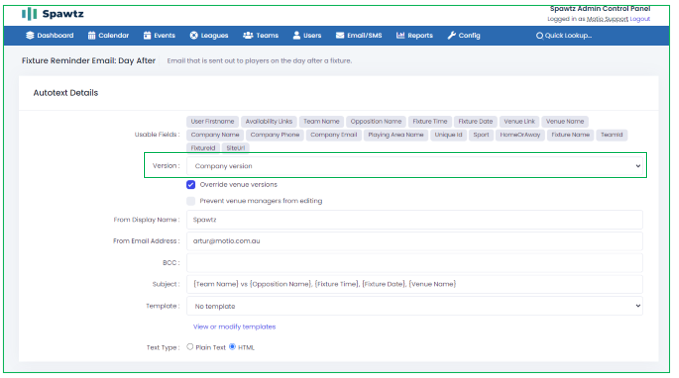Click the Email/SMS envelope icon
This screenshot has width=679, height=378.
point(340,36)
